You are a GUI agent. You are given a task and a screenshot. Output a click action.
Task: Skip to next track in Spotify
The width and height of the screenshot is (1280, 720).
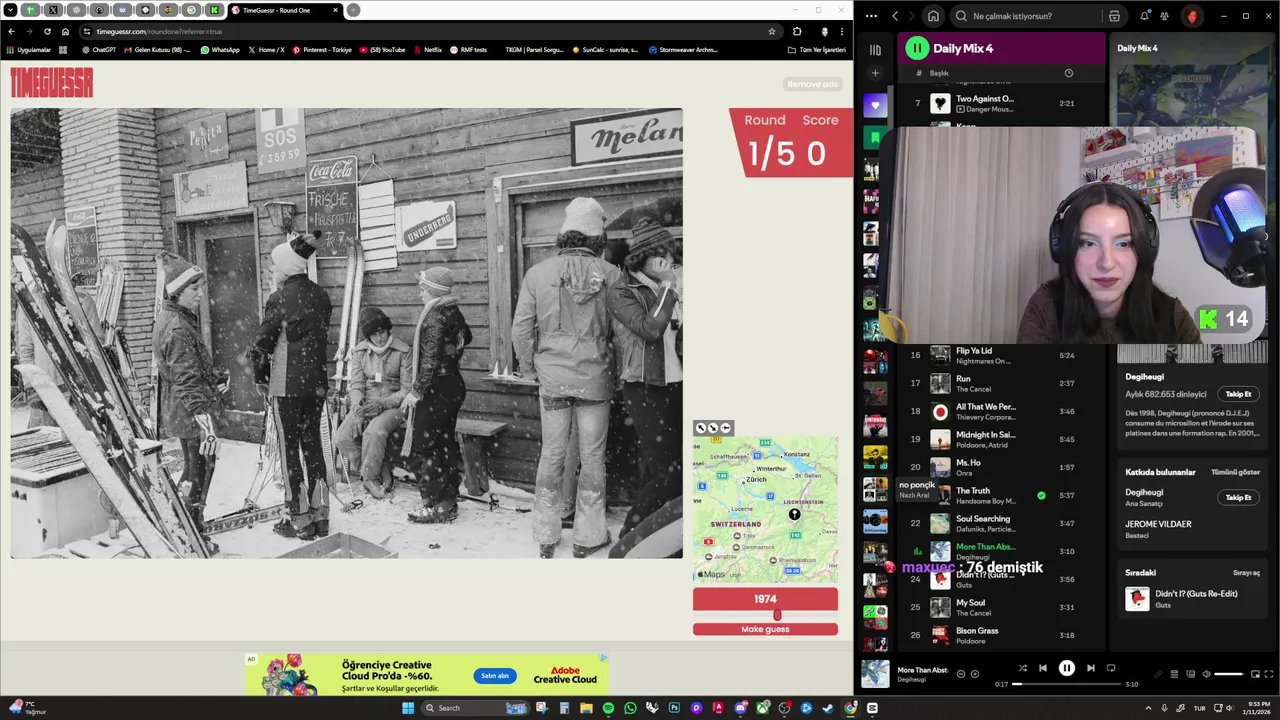click(x=1091, y=668)
